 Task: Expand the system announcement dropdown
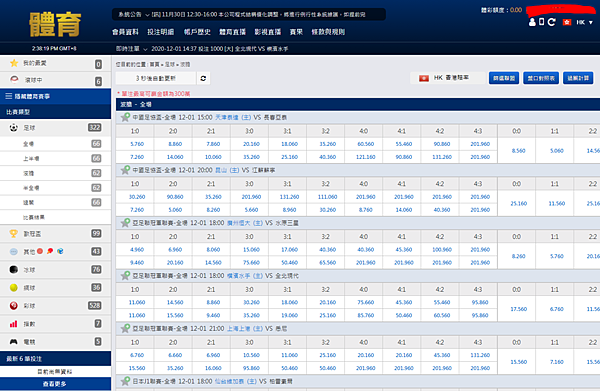147,15
